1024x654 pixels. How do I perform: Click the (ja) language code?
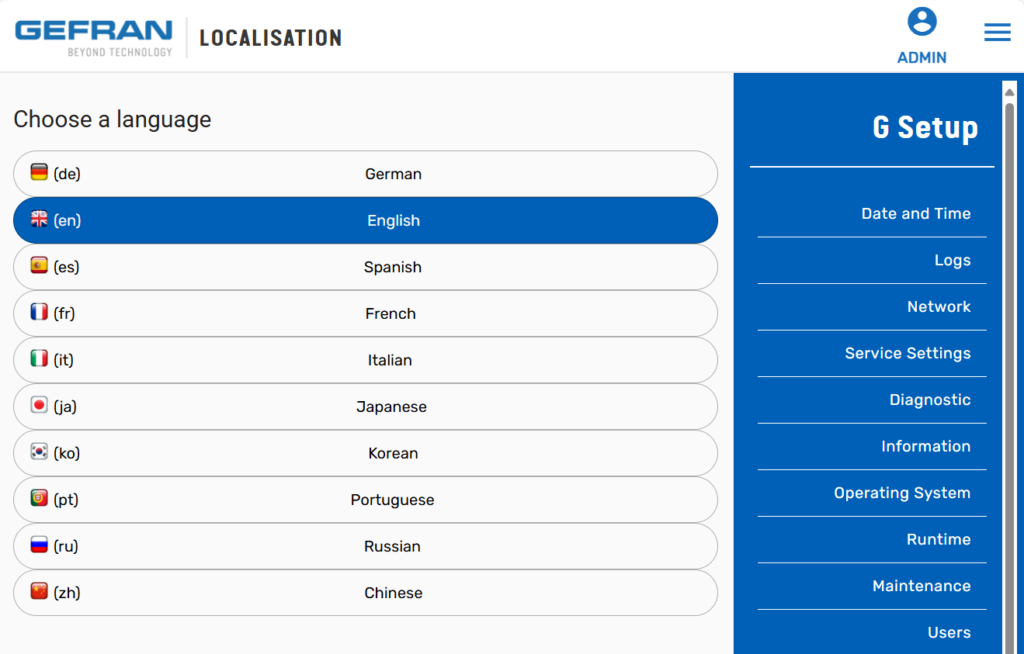65,406
